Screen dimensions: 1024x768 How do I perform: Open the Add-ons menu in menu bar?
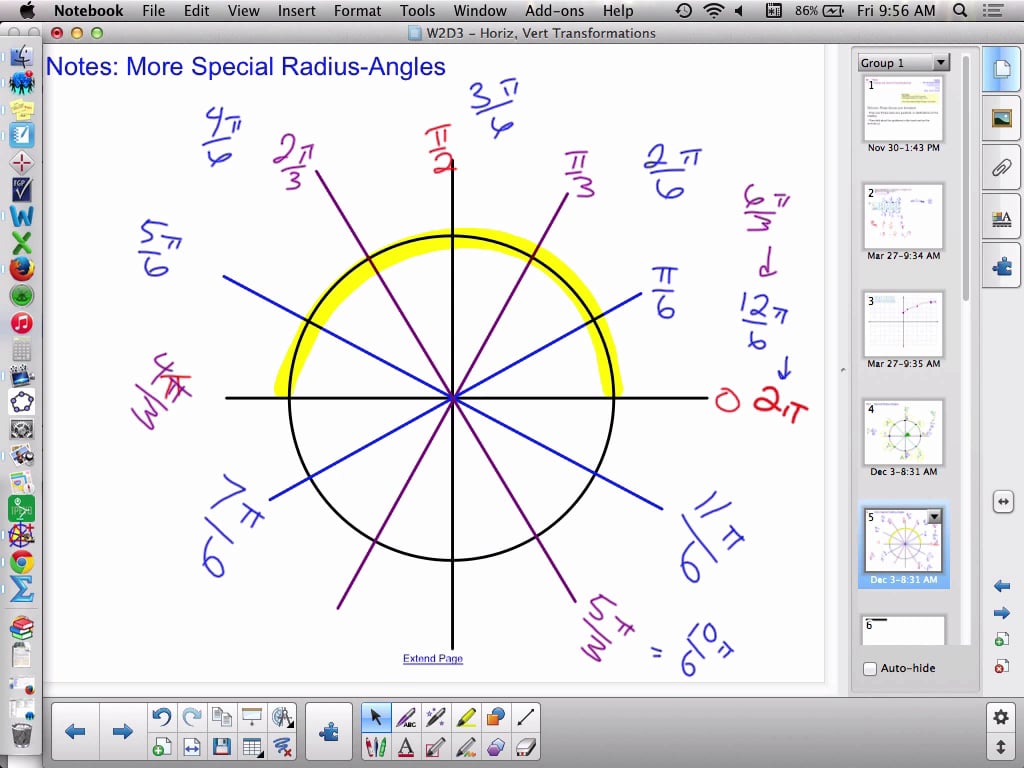pos(554,10)
